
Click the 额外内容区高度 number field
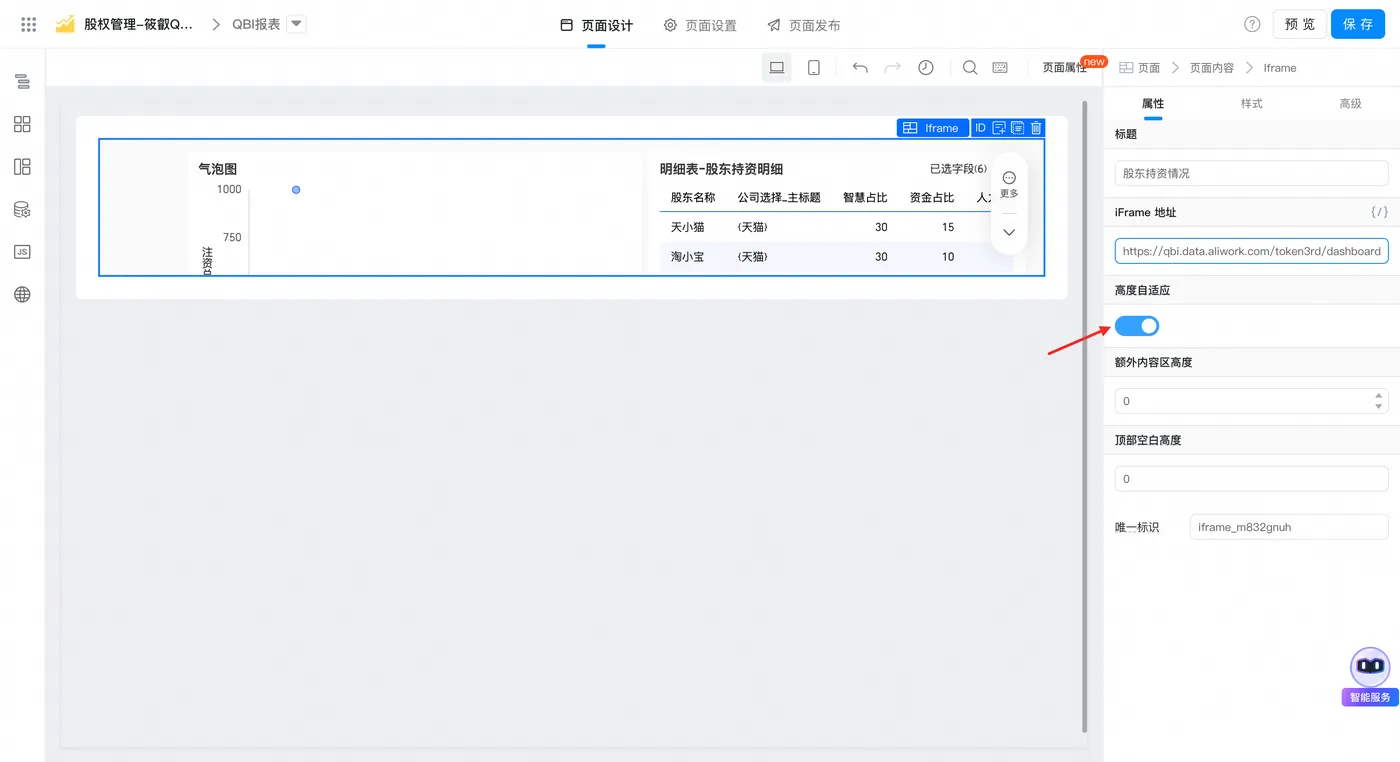[x=1251, y=401]
